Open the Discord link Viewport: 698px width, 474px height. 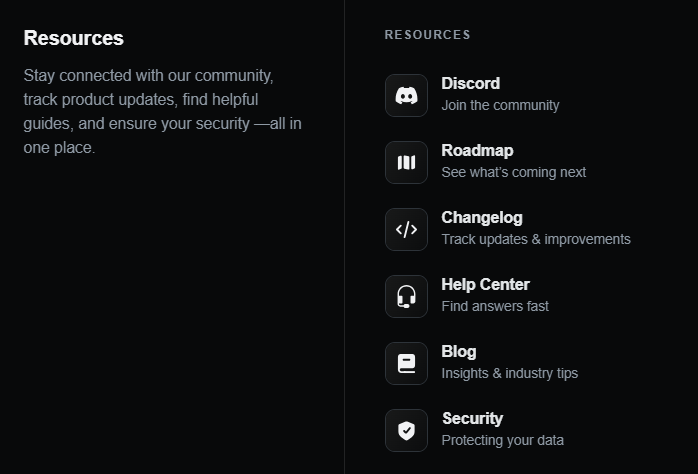470,84
